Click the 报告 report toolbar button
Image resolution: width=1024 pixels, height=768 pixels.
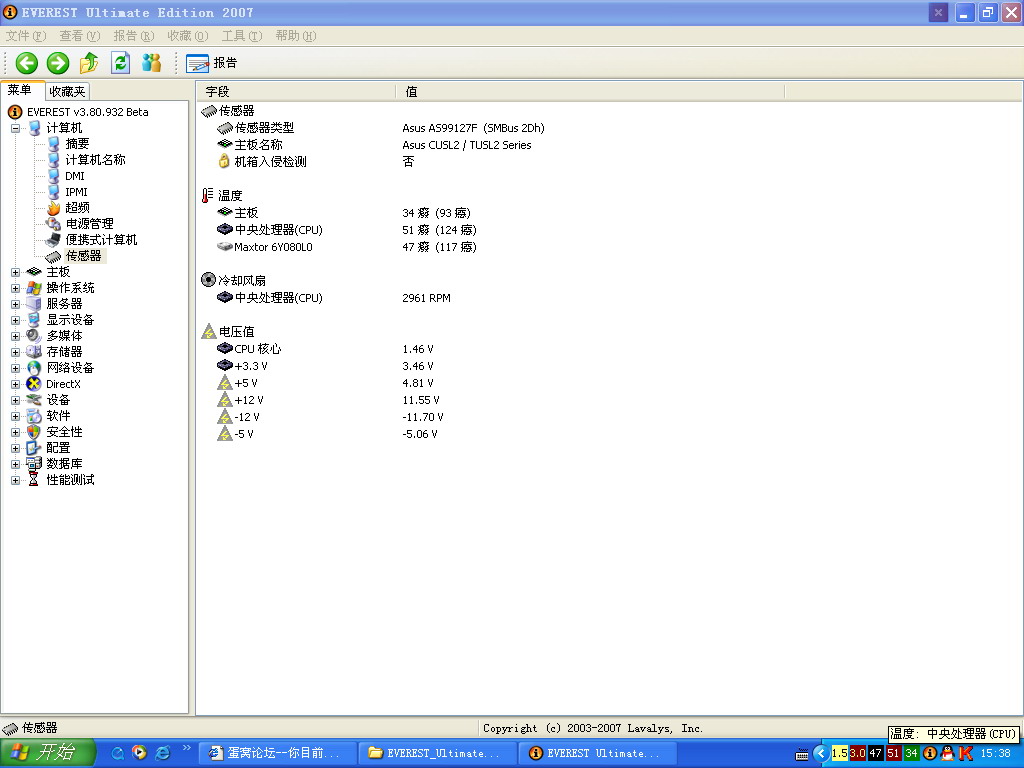click(x=212, y=63)
